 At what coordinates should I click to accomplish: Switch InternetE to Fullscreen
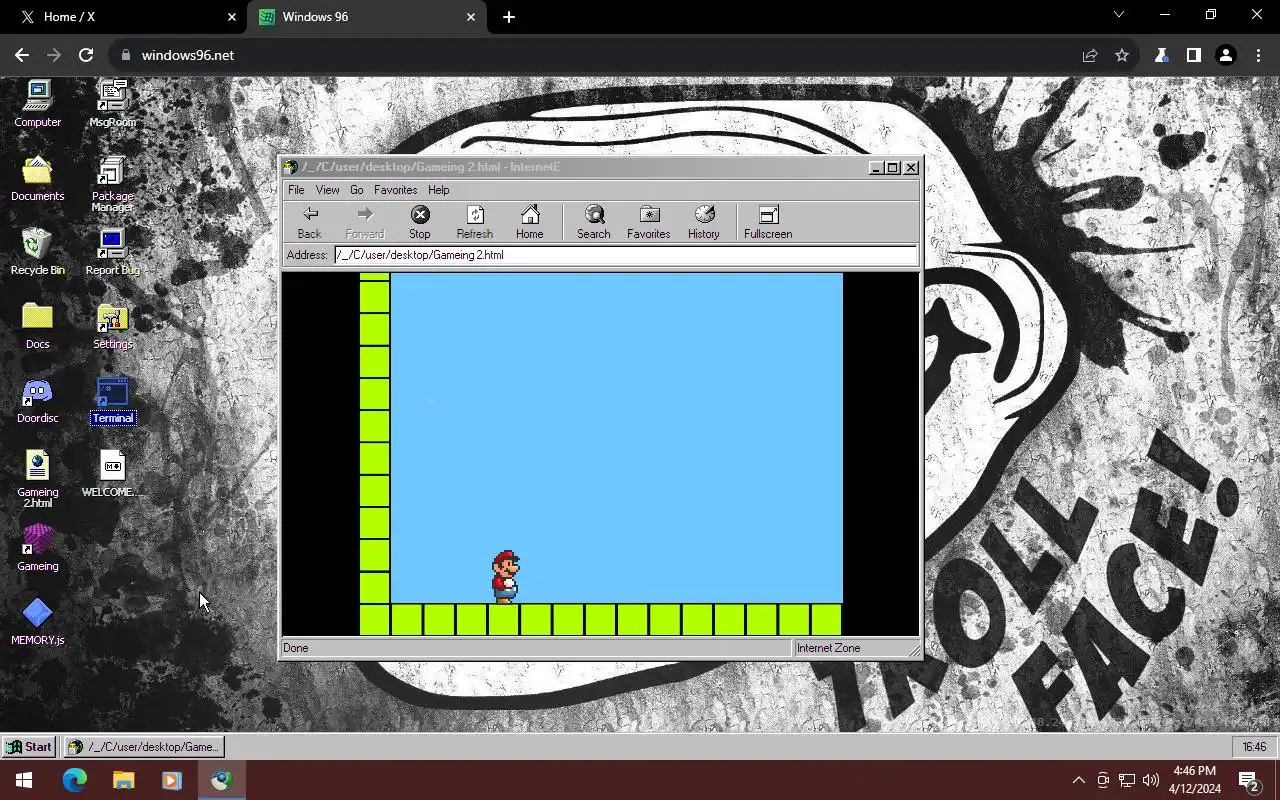(x=768, y=222)
